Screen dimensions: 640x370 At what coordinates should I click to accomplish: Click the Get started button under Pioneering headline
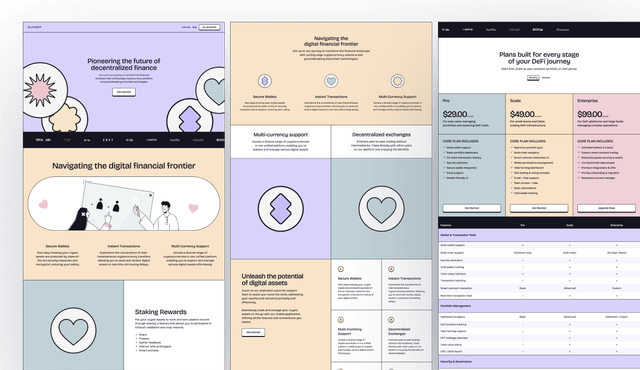tap(124, 92)
